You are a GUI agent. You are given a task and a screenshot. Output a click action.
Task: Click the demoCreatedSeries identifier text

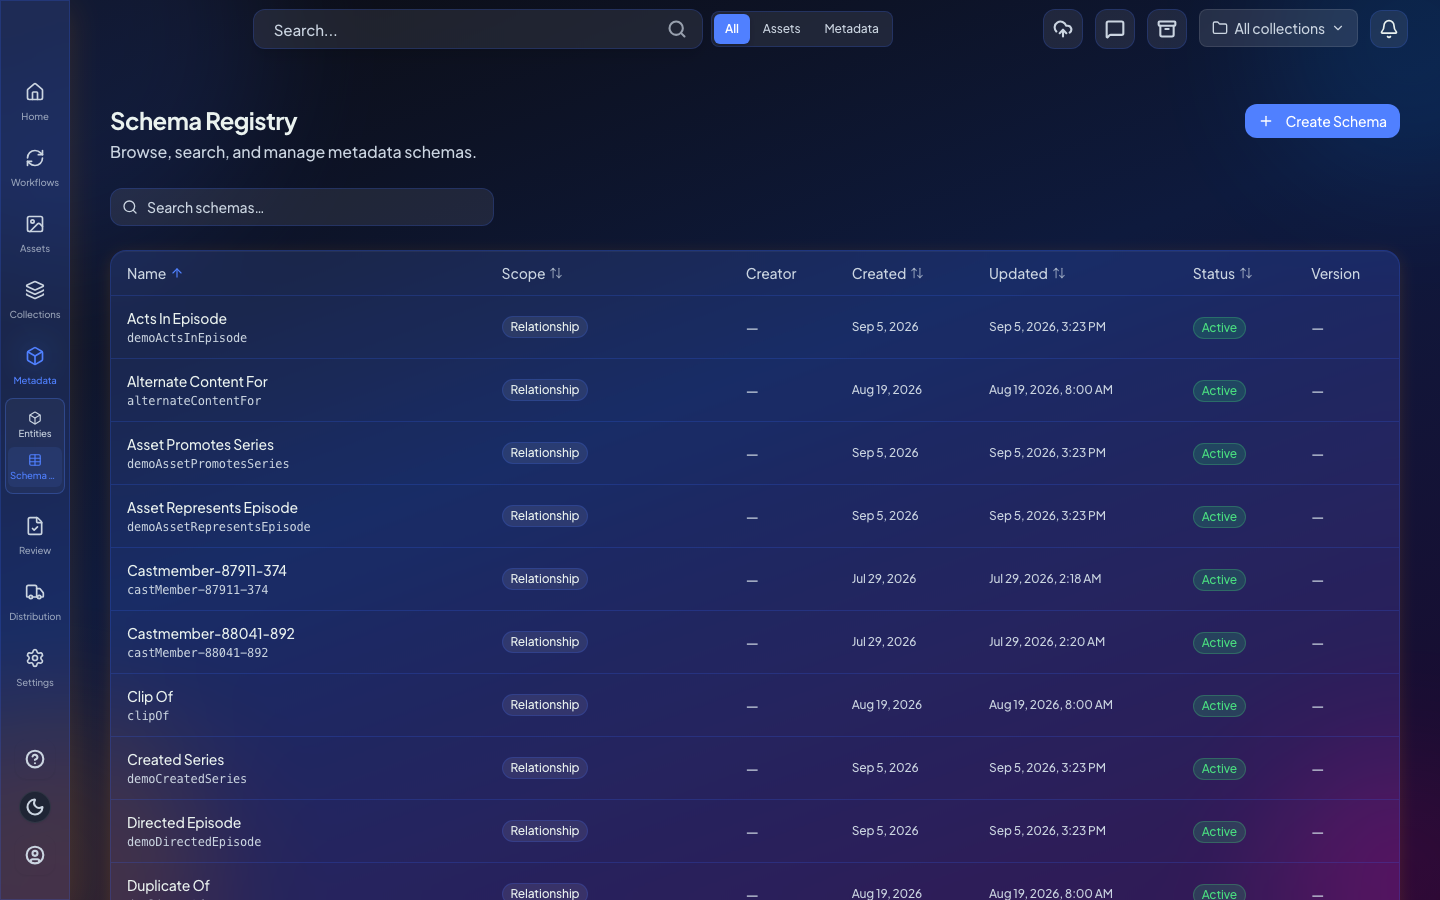click(187, 779)
